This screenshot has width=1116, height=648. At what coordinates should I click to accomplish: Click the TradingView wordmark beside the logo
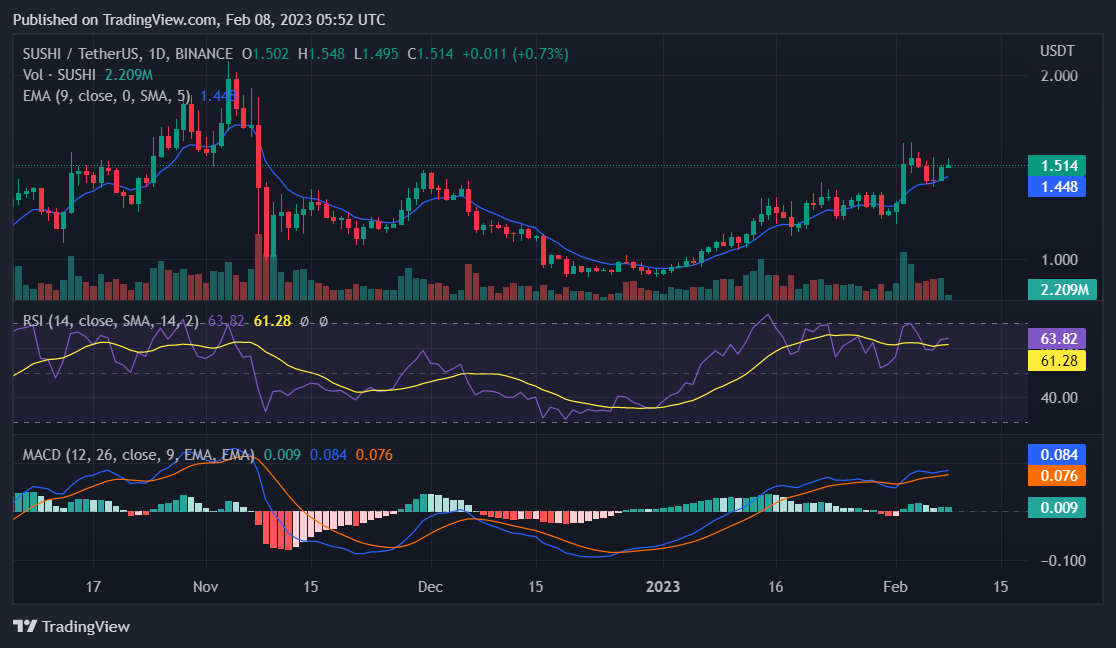85,627
